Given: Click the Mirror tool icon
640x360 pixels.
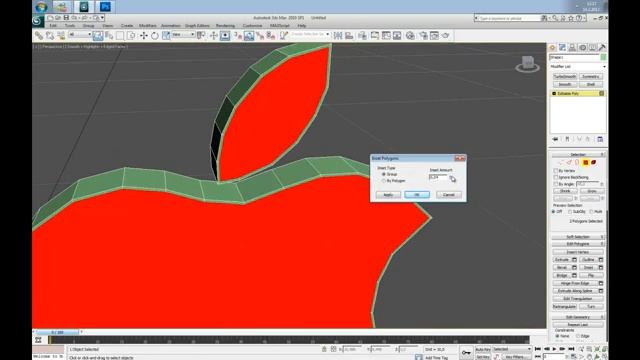Looking at the screenshot, I should (338, 36).
